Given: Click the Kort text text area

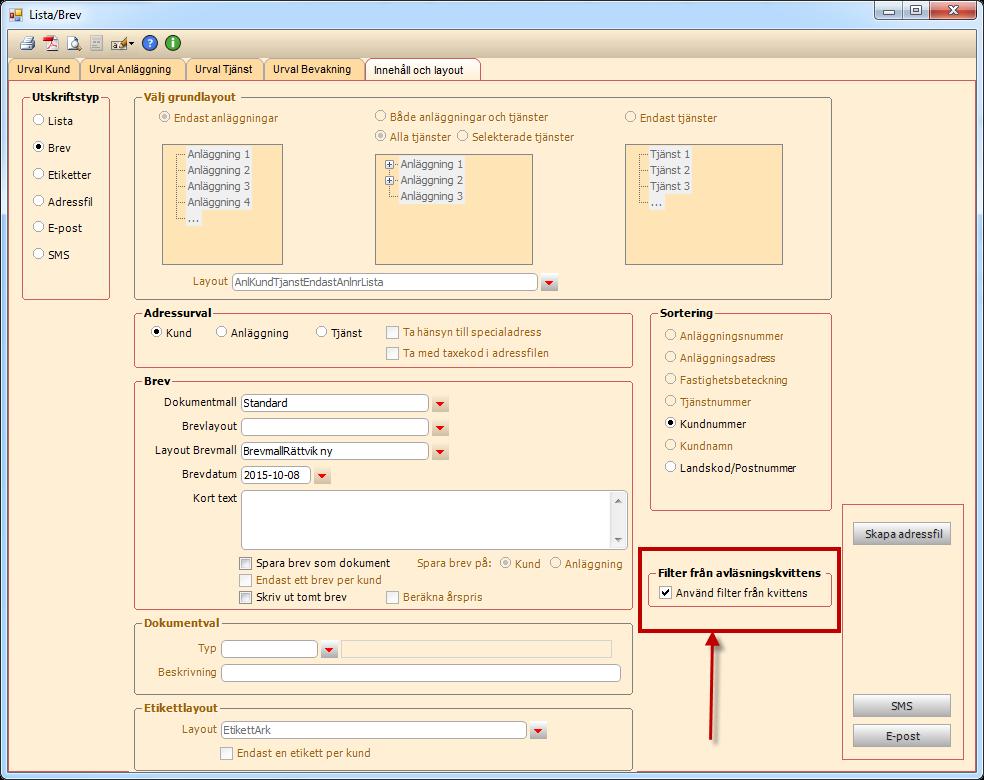Looking at the screenshot, I should click(427, 520).
